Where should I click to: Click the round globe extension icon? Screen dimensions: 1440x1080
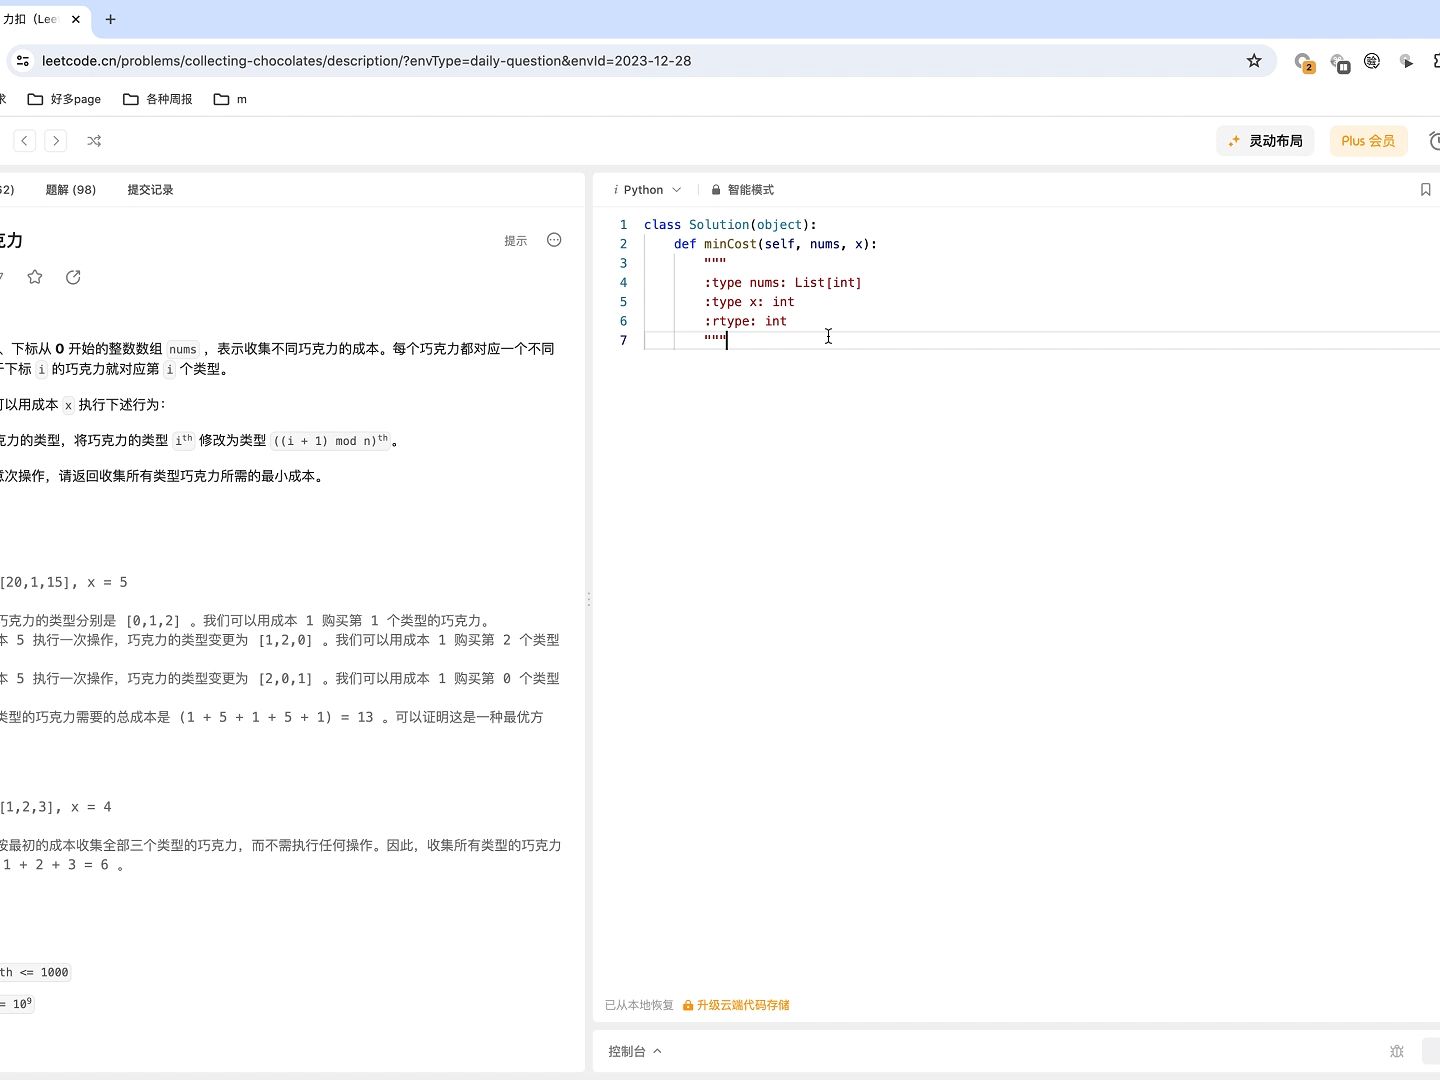click(x=1372, y=61)
